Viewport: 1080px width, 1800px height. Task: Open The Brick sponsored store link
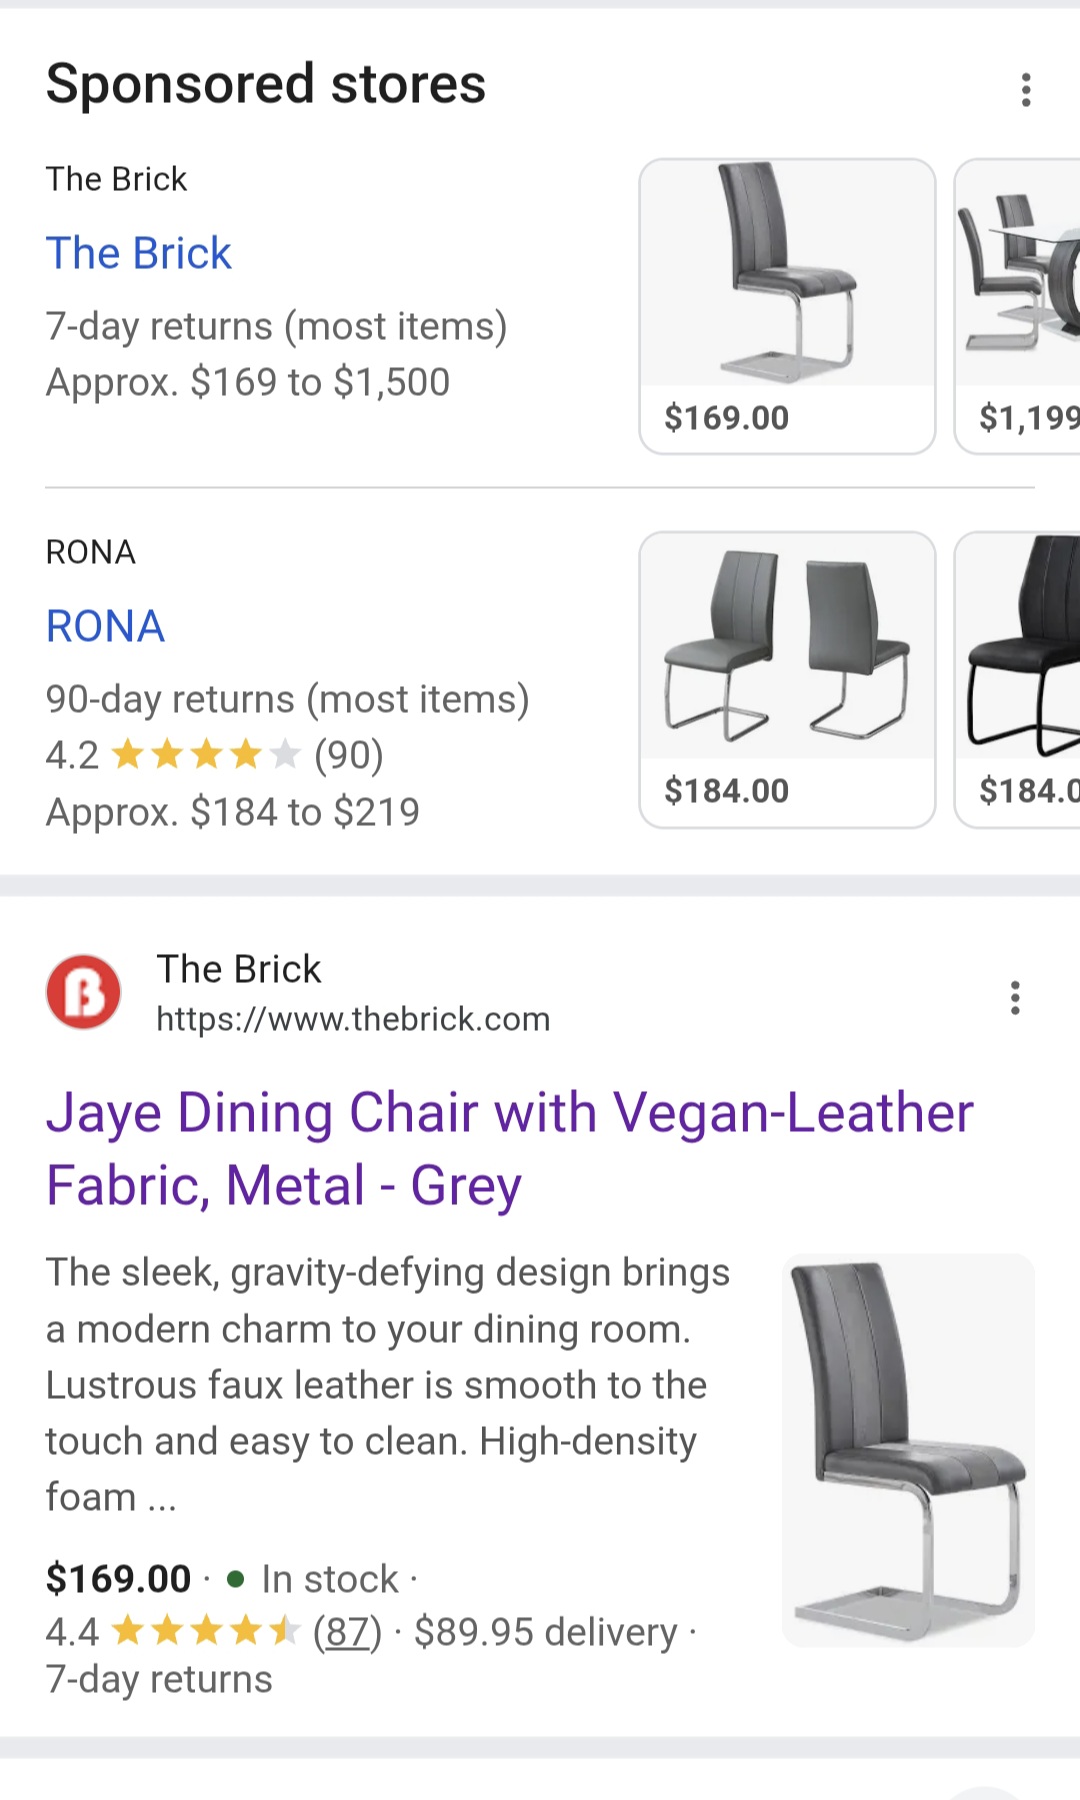coord(138,253)
